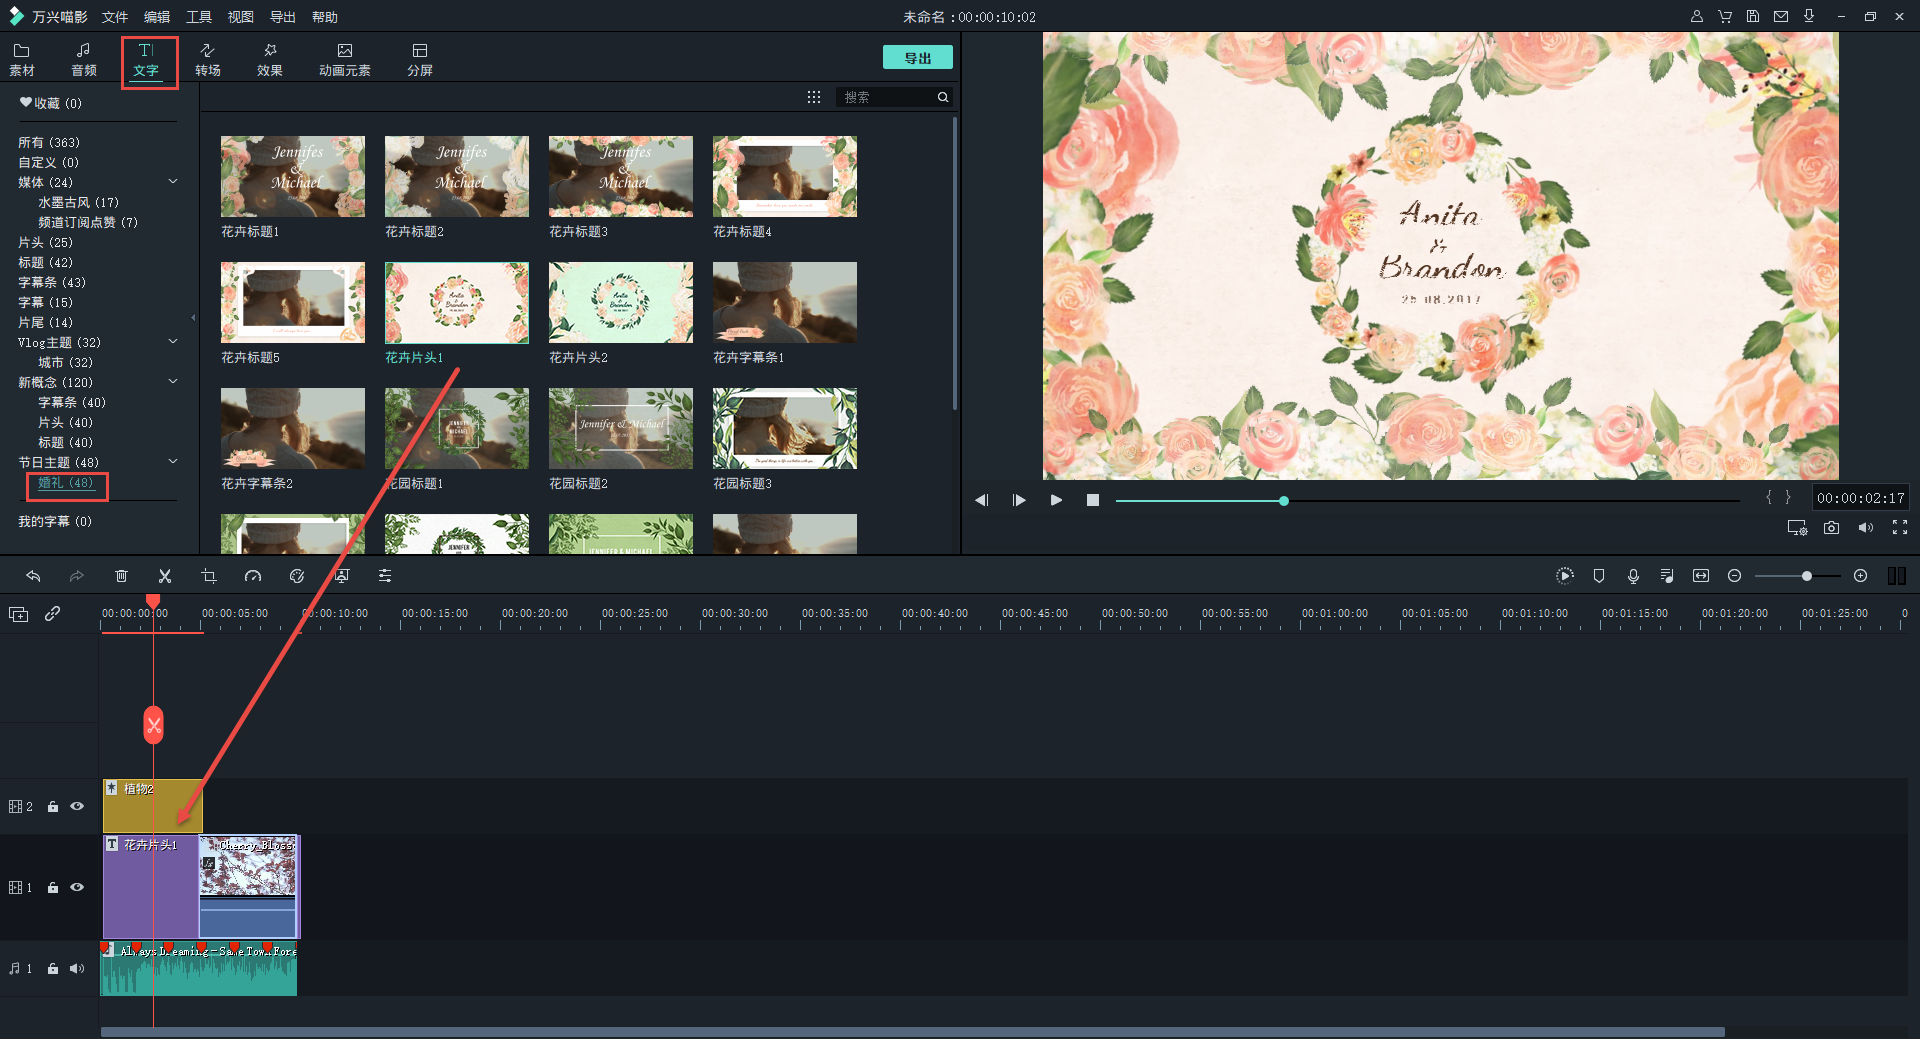Open the 转场 transitions tab
1920x1039 pixels.
(x=208, y=59)
